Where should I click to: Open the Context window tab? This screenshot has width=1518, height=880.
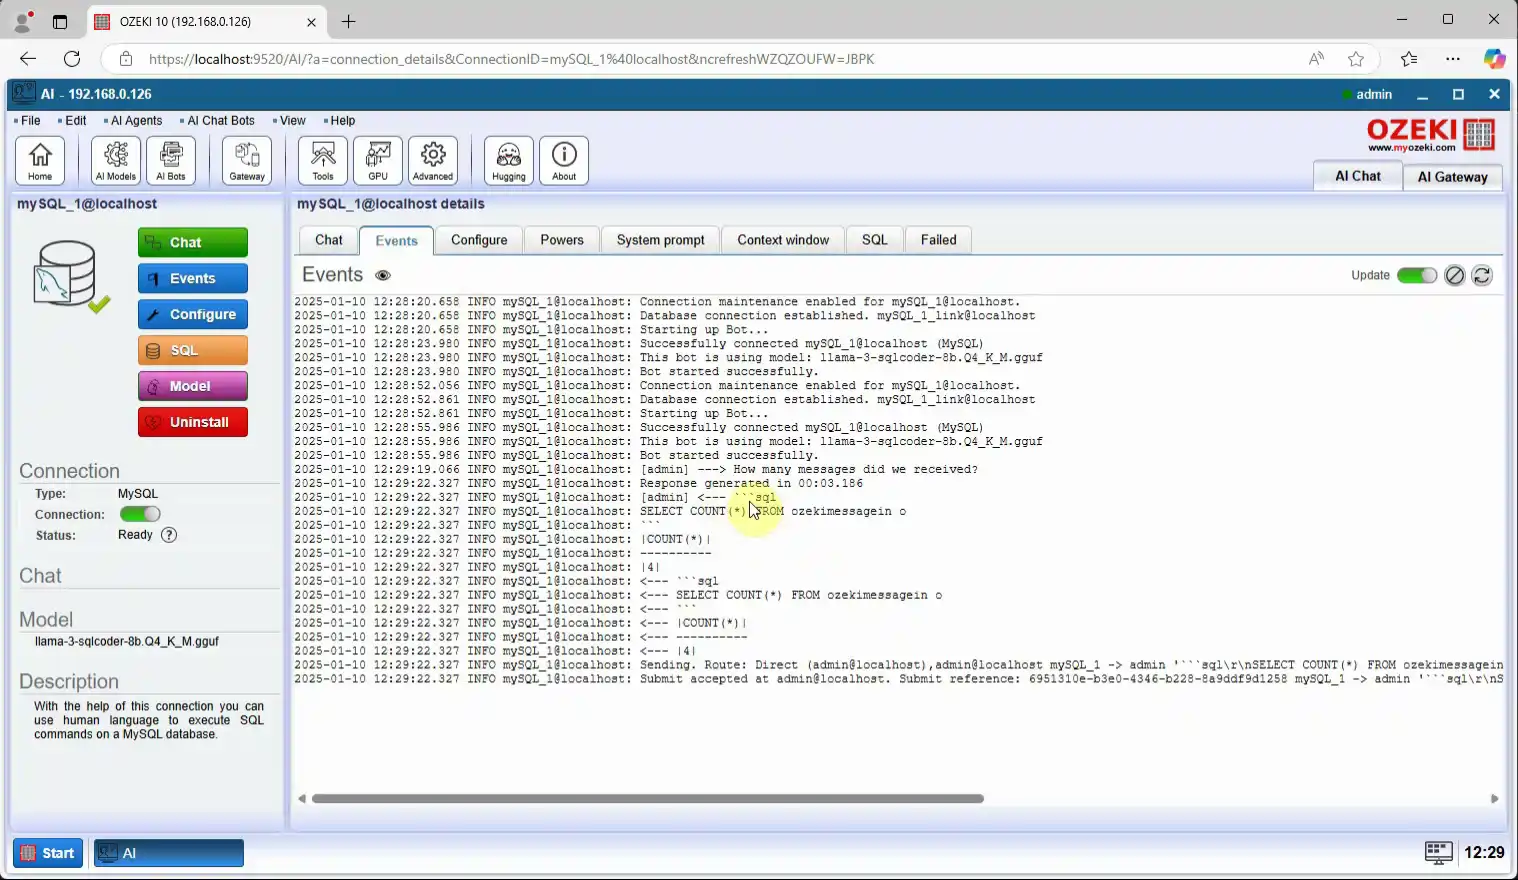(x=783, y=240)
